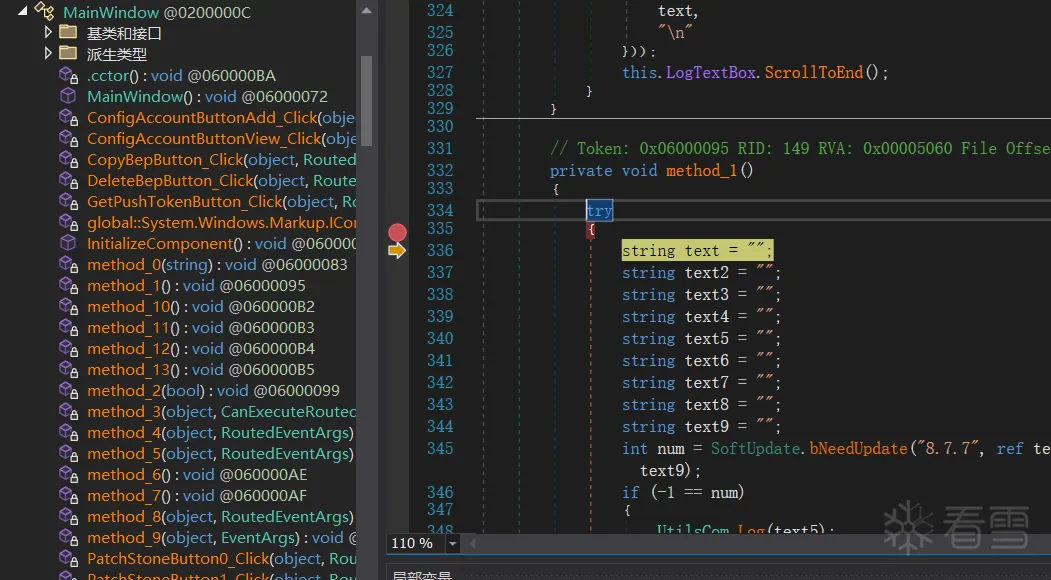Select the ConfigAccountButtonAdd_Click tree node
Image resolution: width=1051 pixels, height=580 pixels.
pyautogui.click(x=221, y=117)
